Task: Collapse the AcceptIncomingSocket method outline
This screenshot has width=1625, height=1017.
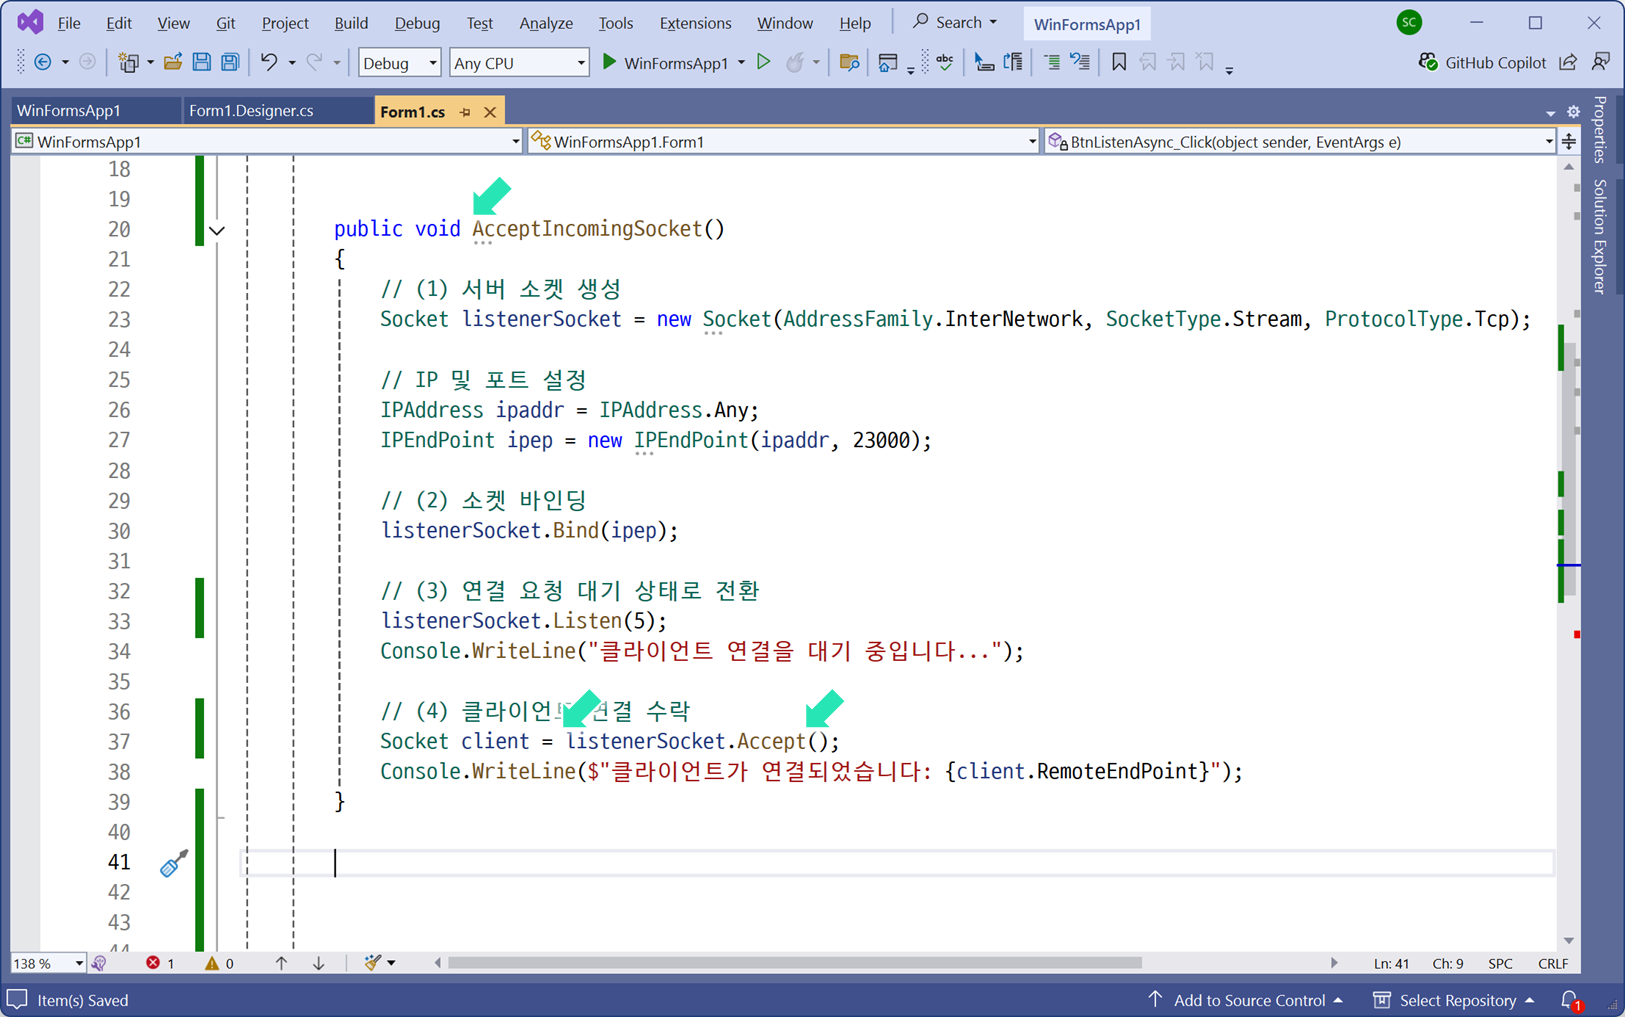Action: pyautogui.click(x=217, y=230)
